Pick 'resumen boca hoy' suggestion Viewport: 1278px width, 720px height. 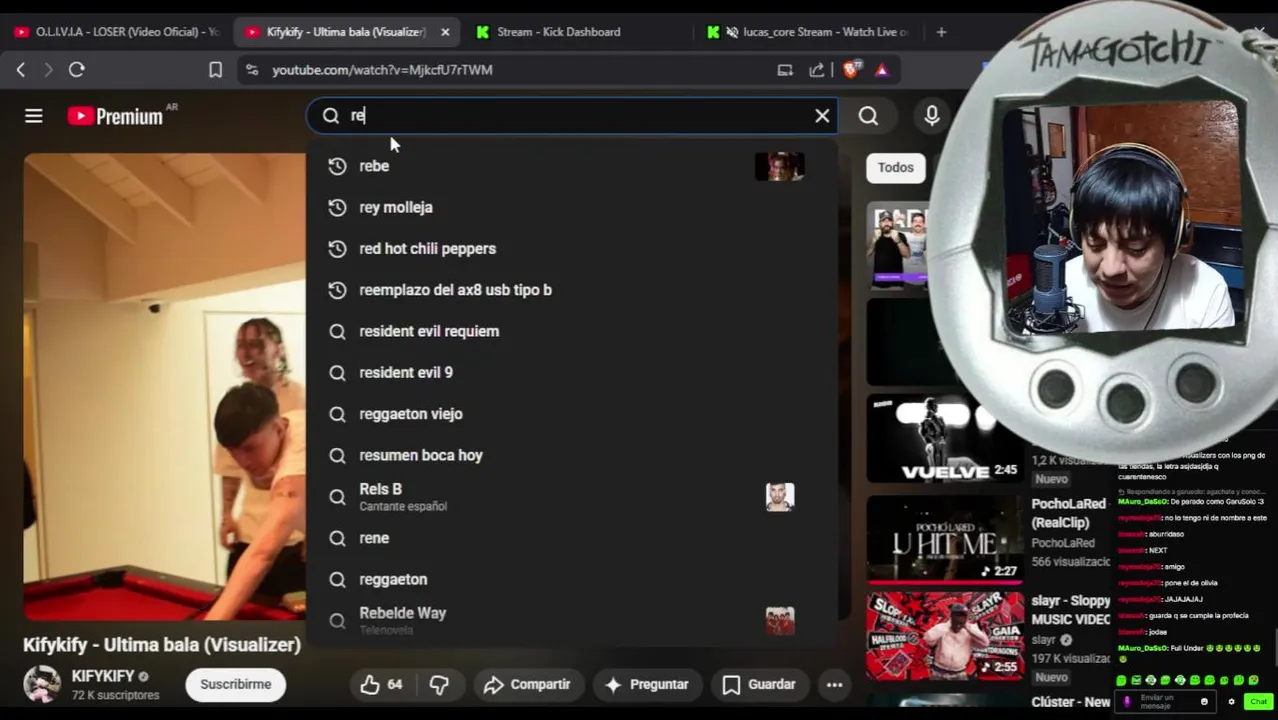click(x=572, y=455)
